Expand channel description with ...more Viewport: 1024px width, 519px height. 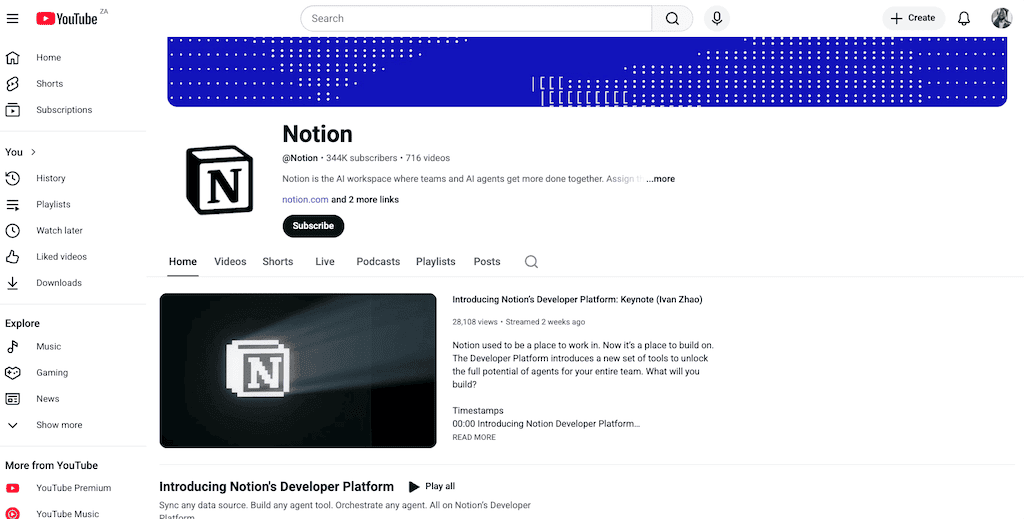tap(660, 179)
